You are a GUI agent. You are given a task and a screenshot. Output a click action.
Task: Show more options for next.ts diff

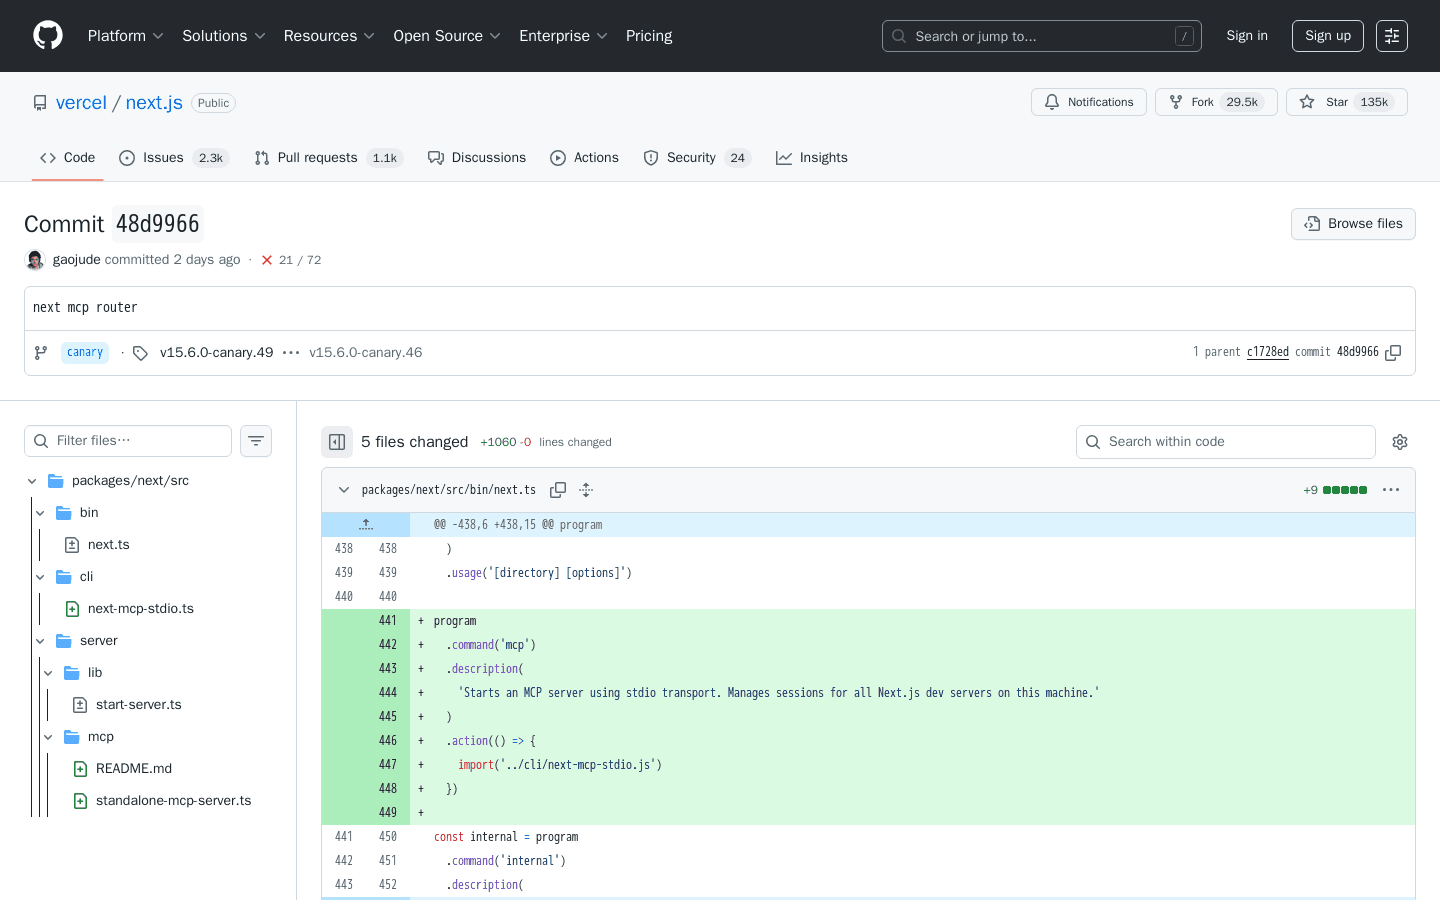[x=1391, y=490]
